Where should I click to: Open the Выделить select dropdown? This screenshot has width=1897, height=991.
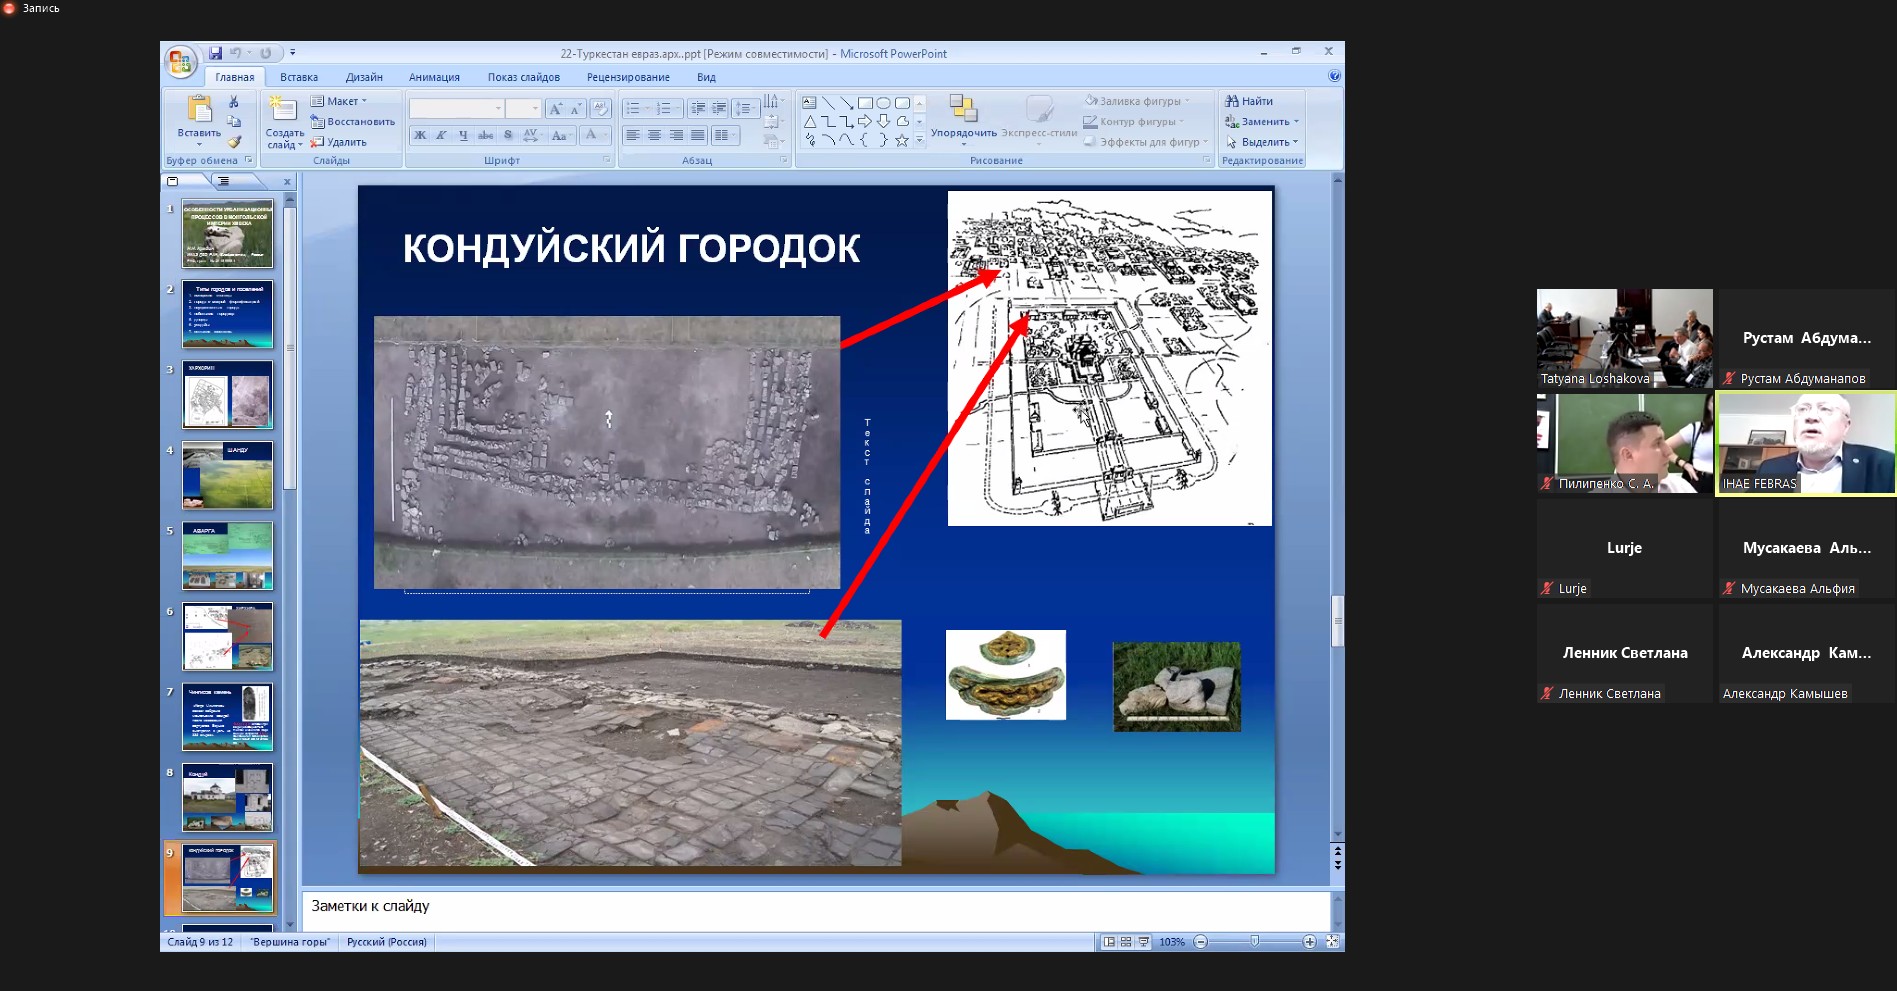pyautogui.click(x=1264, y=142)
